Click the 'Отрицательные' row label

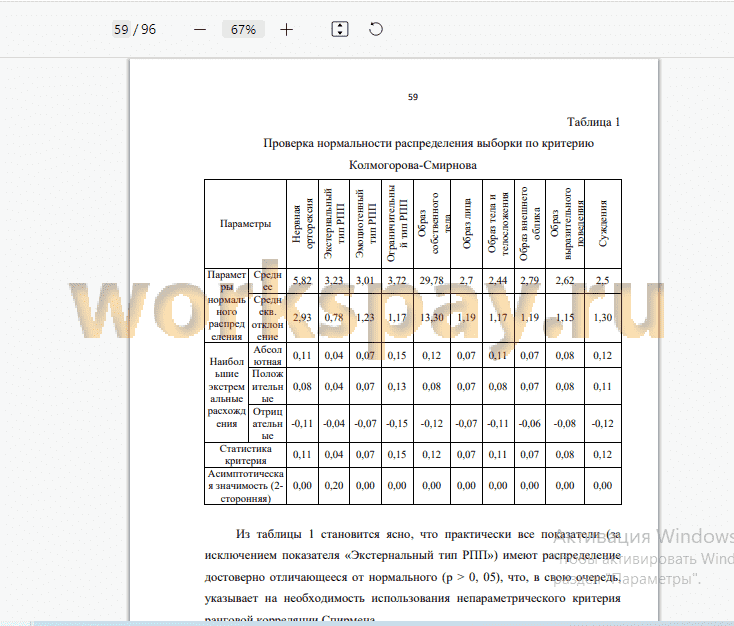(x=267, y=424)
